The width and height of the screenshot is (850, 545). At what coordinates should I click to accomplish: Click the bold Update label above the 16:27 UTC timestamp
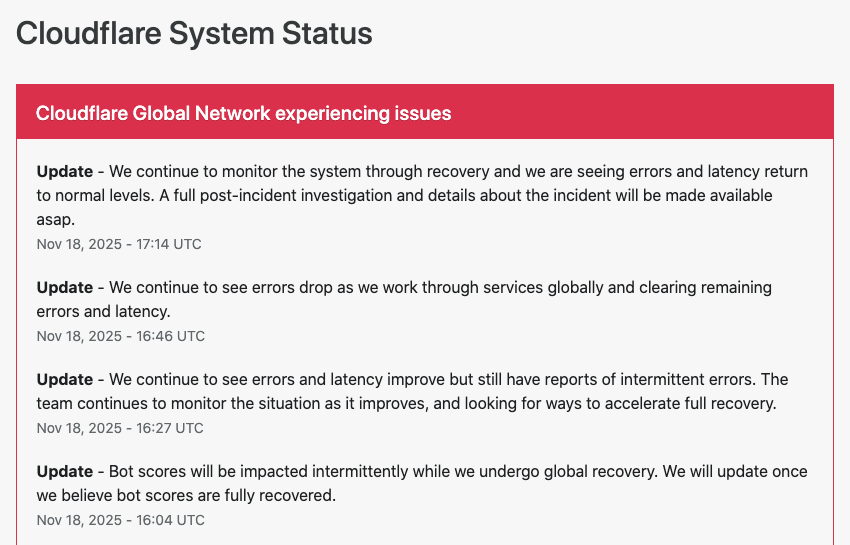tap(65, 379)
